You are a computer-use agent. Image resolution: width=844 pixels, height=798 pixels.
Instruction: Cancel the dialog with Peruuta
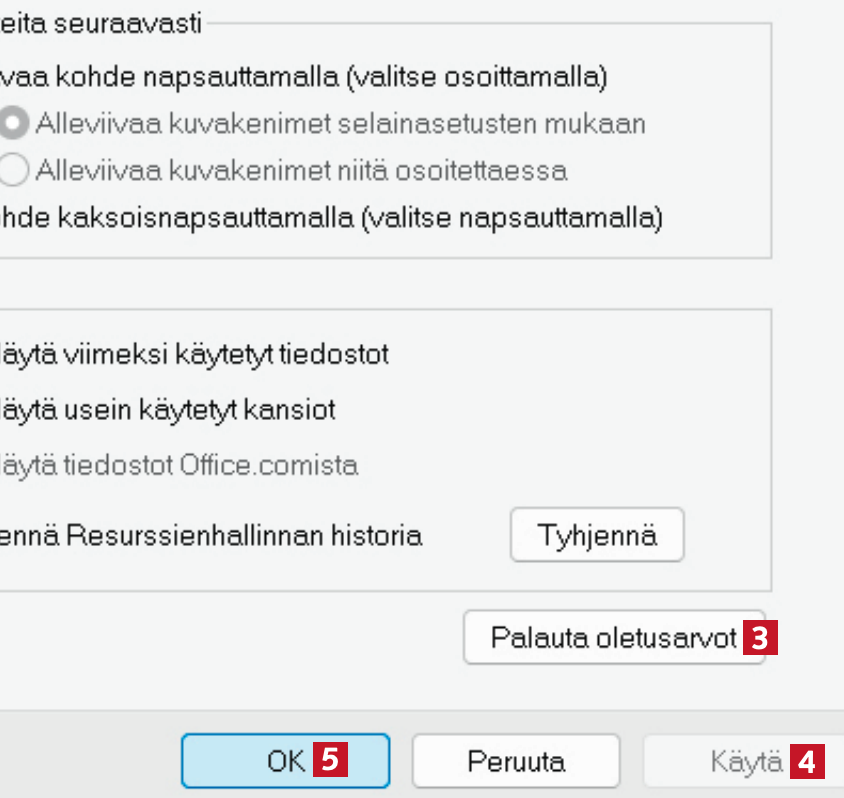click(515, 762)
